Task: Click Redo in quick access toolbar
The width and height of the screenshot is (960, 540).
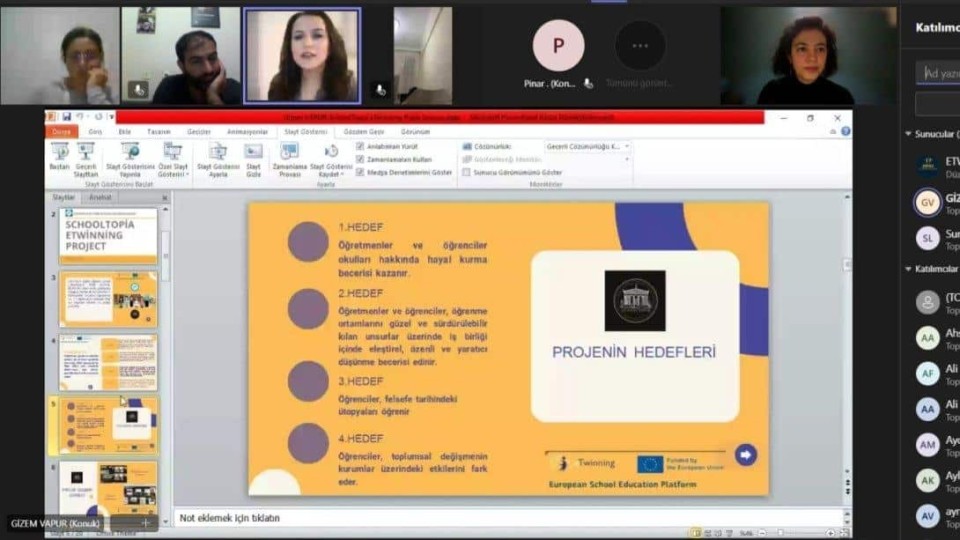Action: coord(98,116)
